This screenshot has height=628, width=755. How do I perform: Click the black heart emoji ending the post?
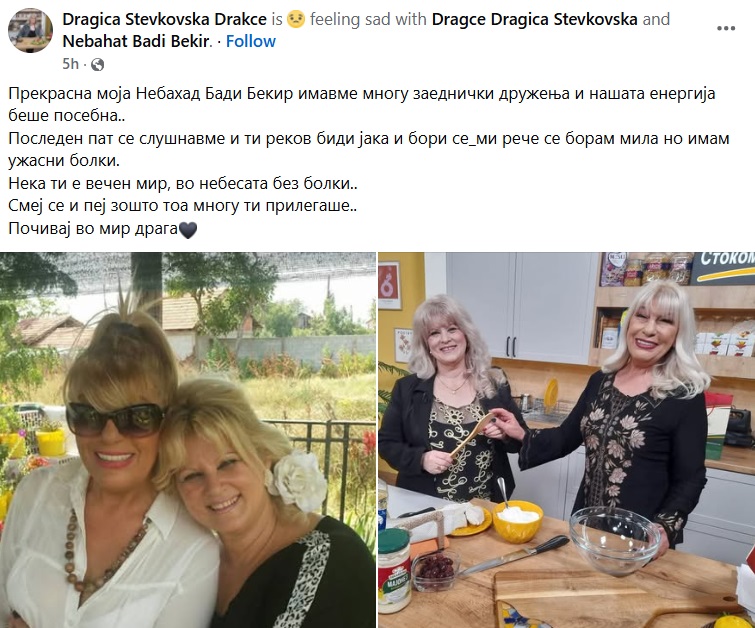point(188,229)
